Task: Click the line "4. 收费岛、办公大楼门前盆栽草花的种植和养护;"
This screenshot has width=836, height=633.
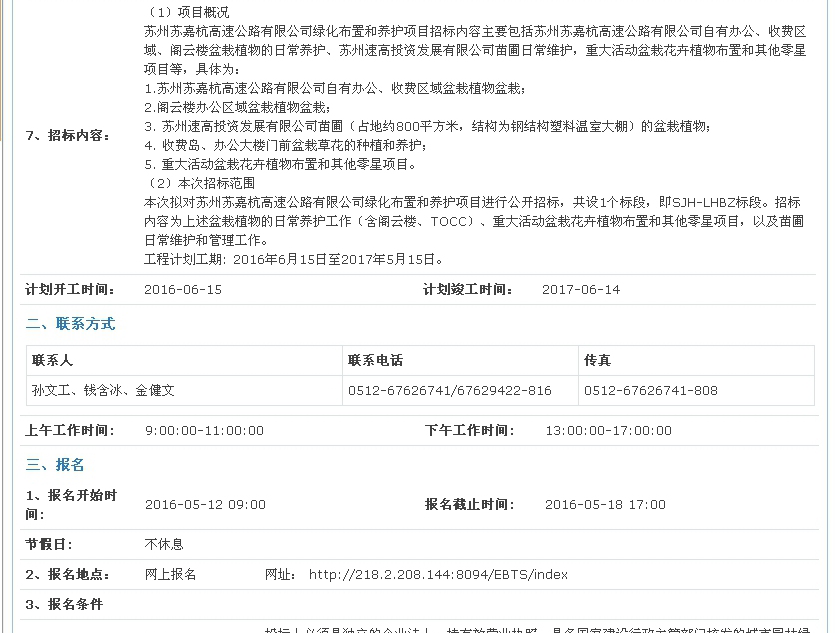Action: (285, 146)
